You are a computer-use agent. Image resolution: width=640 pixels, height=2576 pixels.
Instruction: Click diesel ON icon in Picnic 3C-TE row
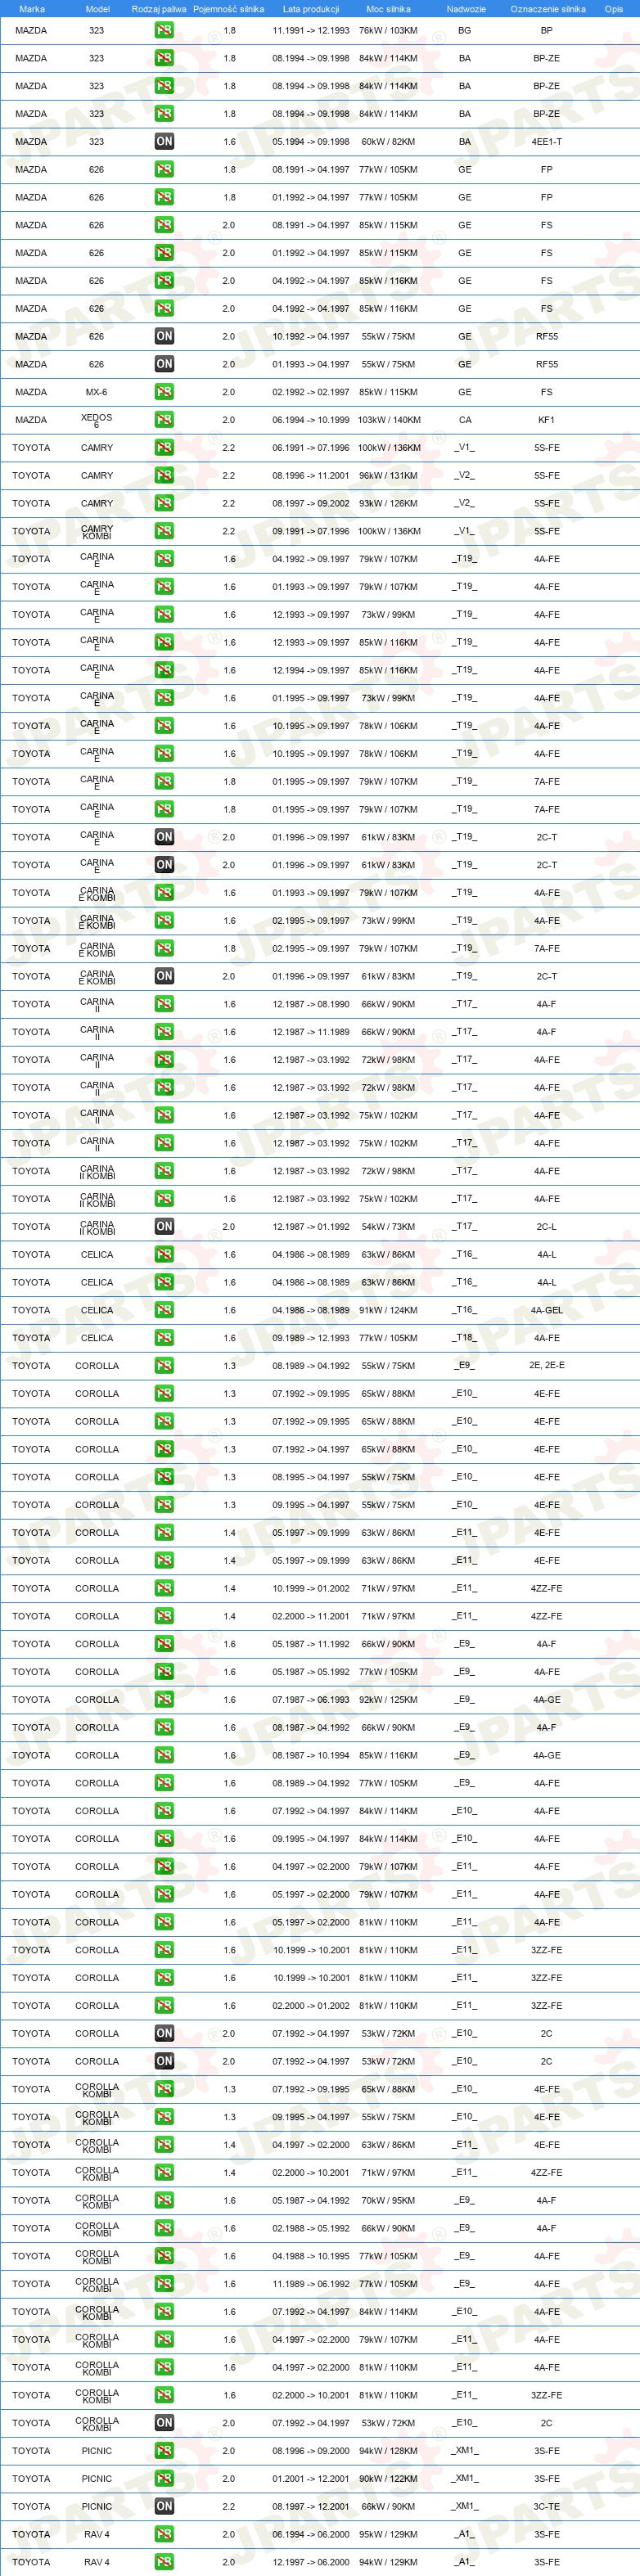pyautogui.click(x=164, y=2506)
